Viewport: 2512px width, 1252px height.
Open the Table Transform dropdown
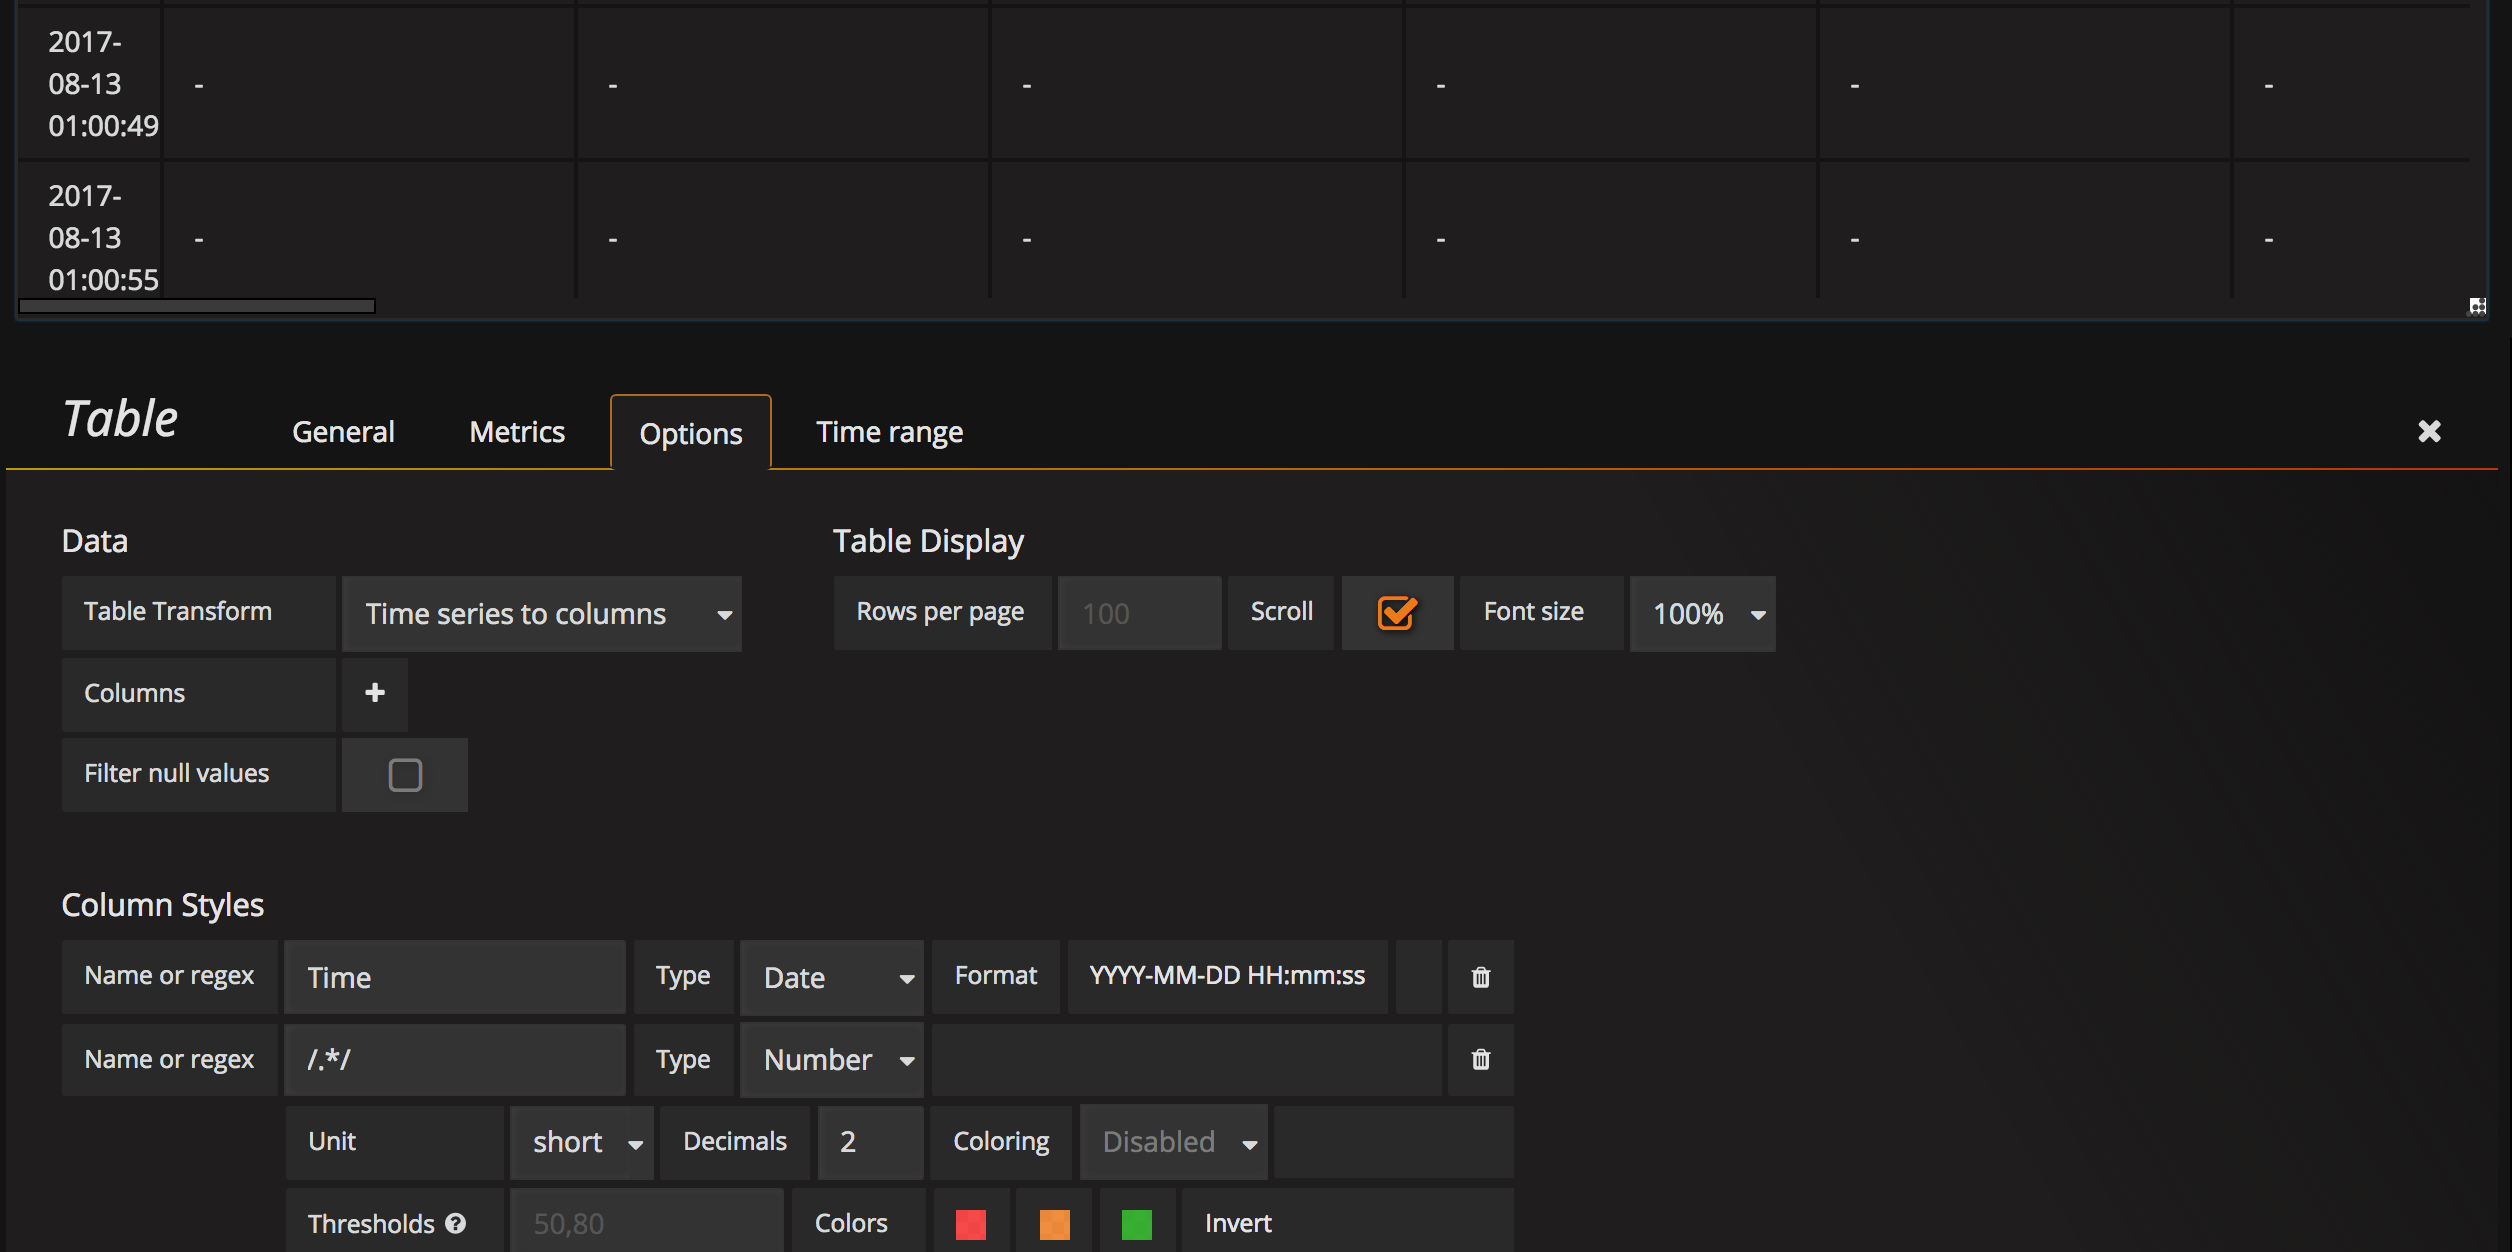[x=542, y=613]
